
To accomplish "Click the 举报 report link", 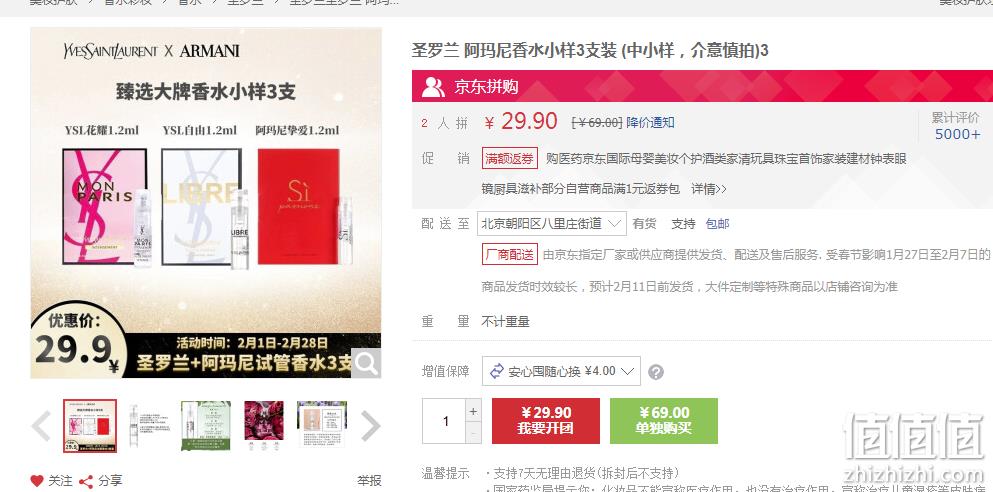I will click(x=369, y=481).
